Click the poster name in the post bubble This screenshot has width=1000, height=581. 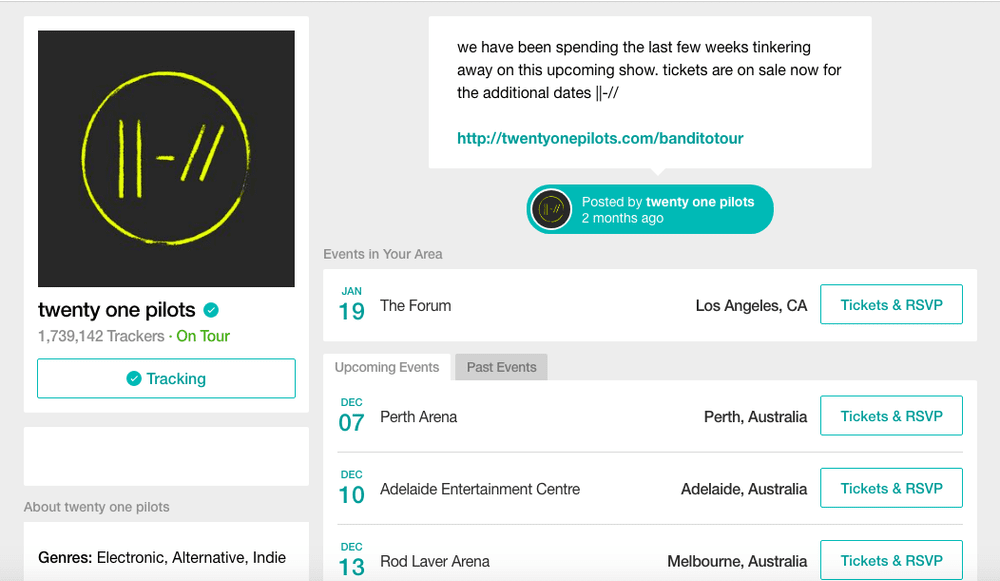point(700,202)
